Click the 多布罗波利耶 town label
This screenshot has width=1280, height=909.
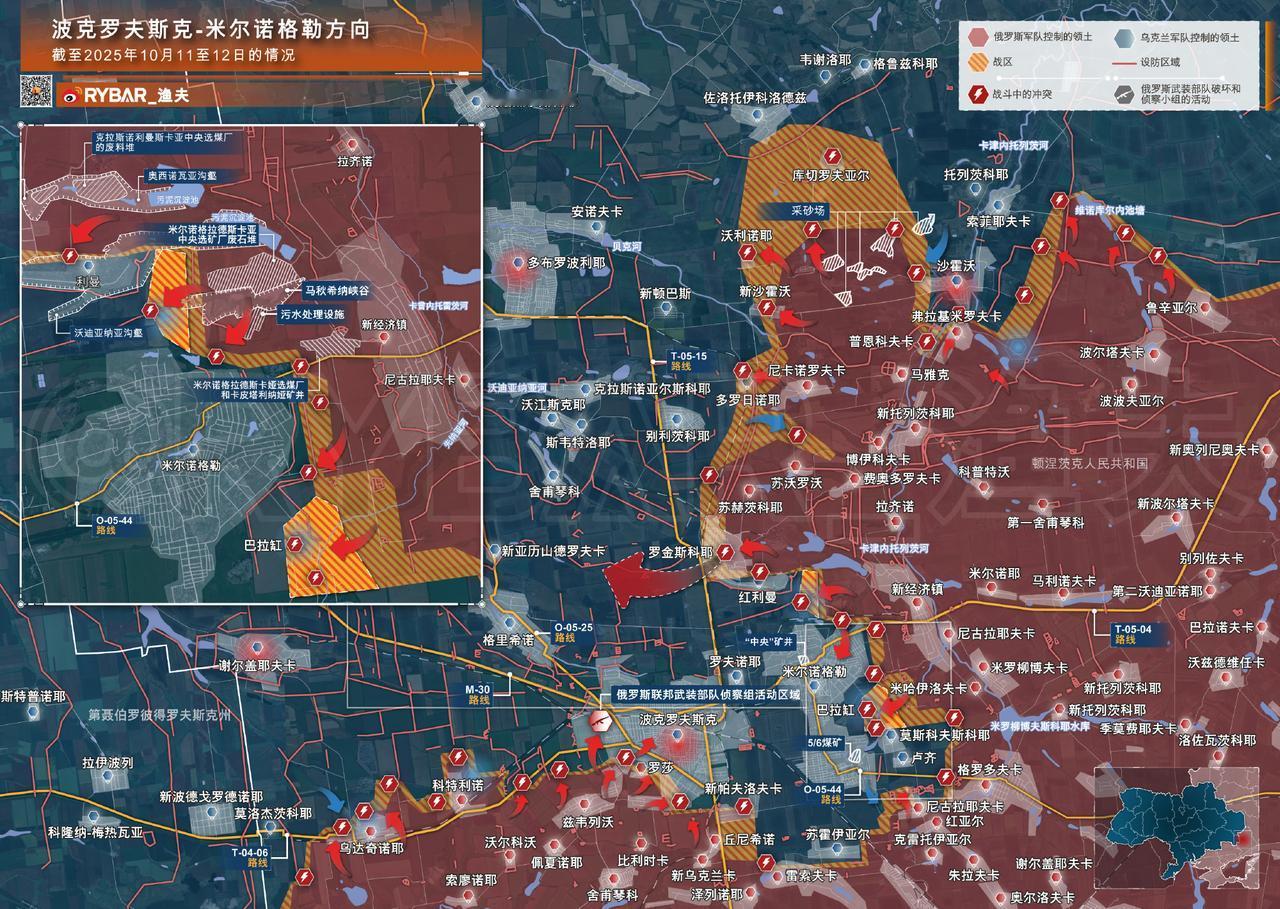566,265
